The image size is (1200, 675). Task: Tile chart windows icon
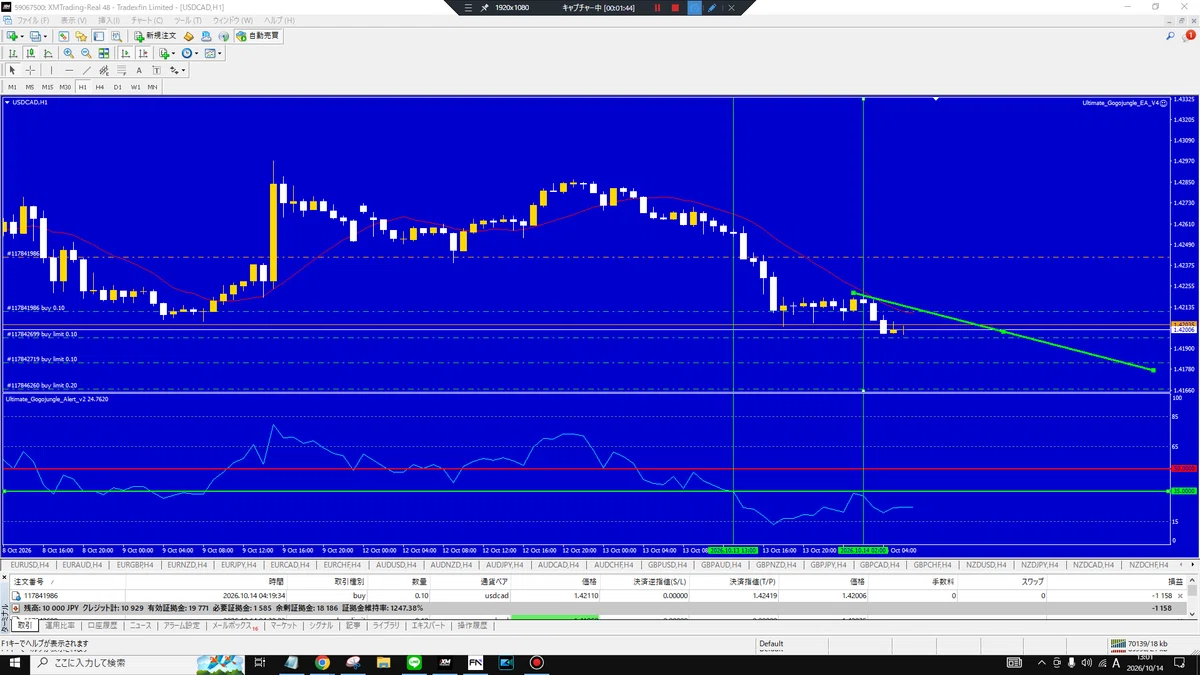[104, 53]
